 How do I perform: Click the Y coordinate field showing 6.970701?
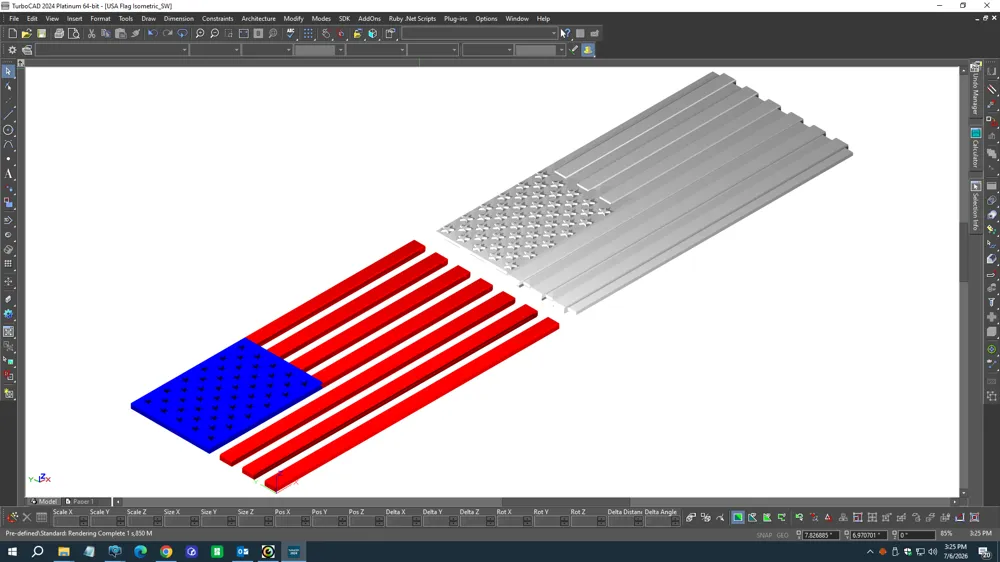pyautogui.click(x=870, y=535)
